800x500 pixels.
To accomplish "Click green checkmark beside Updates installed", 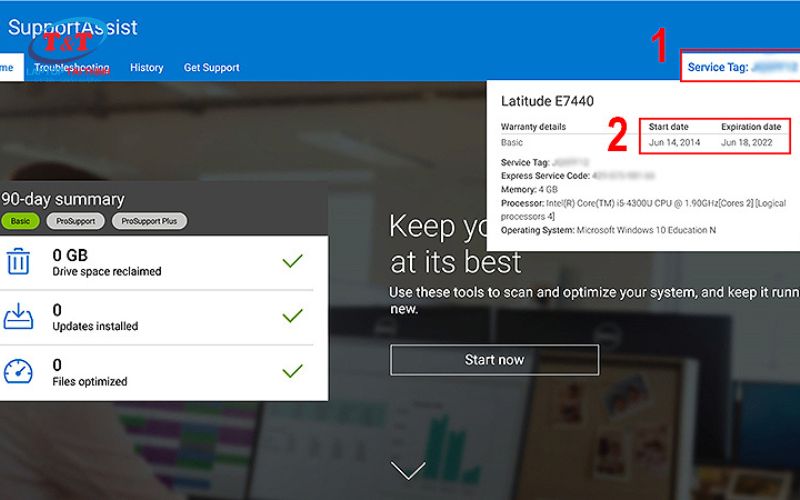I will pos(292,316).
